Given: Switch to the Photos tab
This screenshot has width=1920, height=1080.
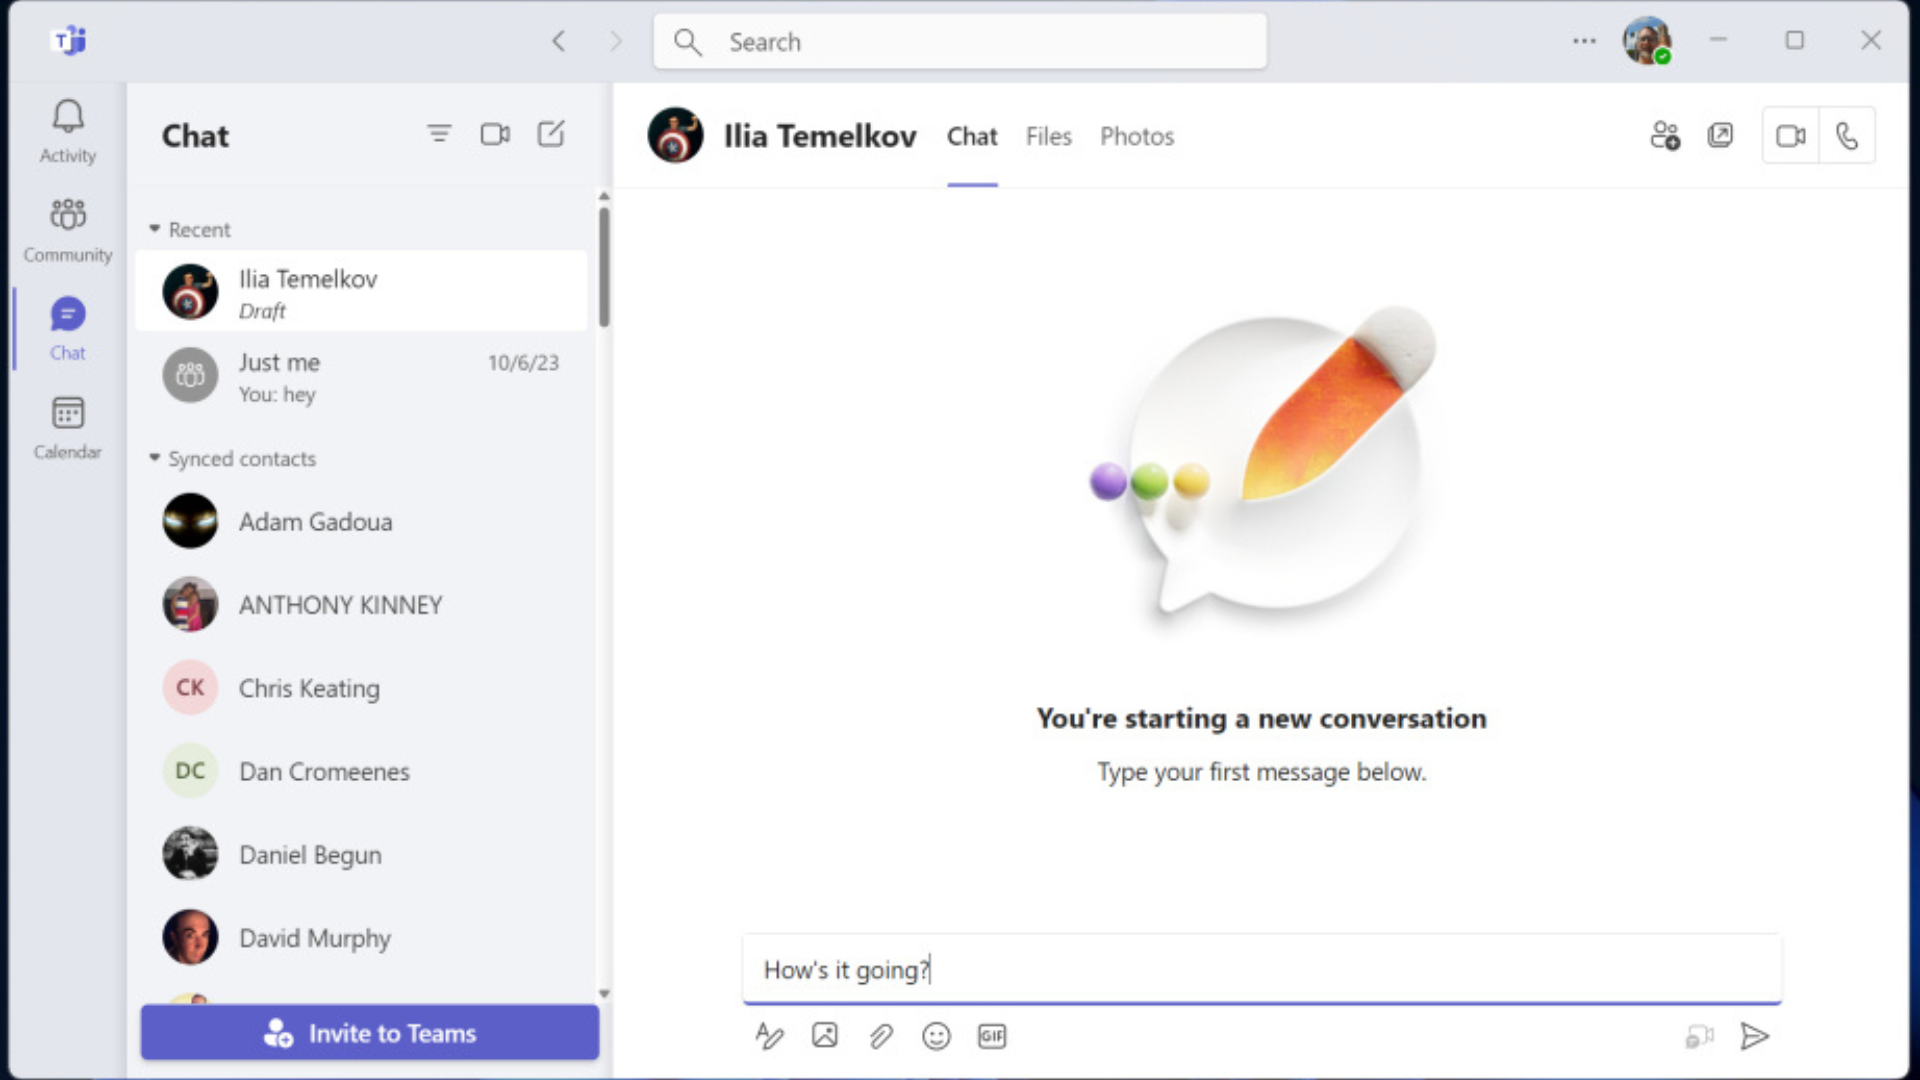Looking at the screenshot, I should (x=1137, y=136).
